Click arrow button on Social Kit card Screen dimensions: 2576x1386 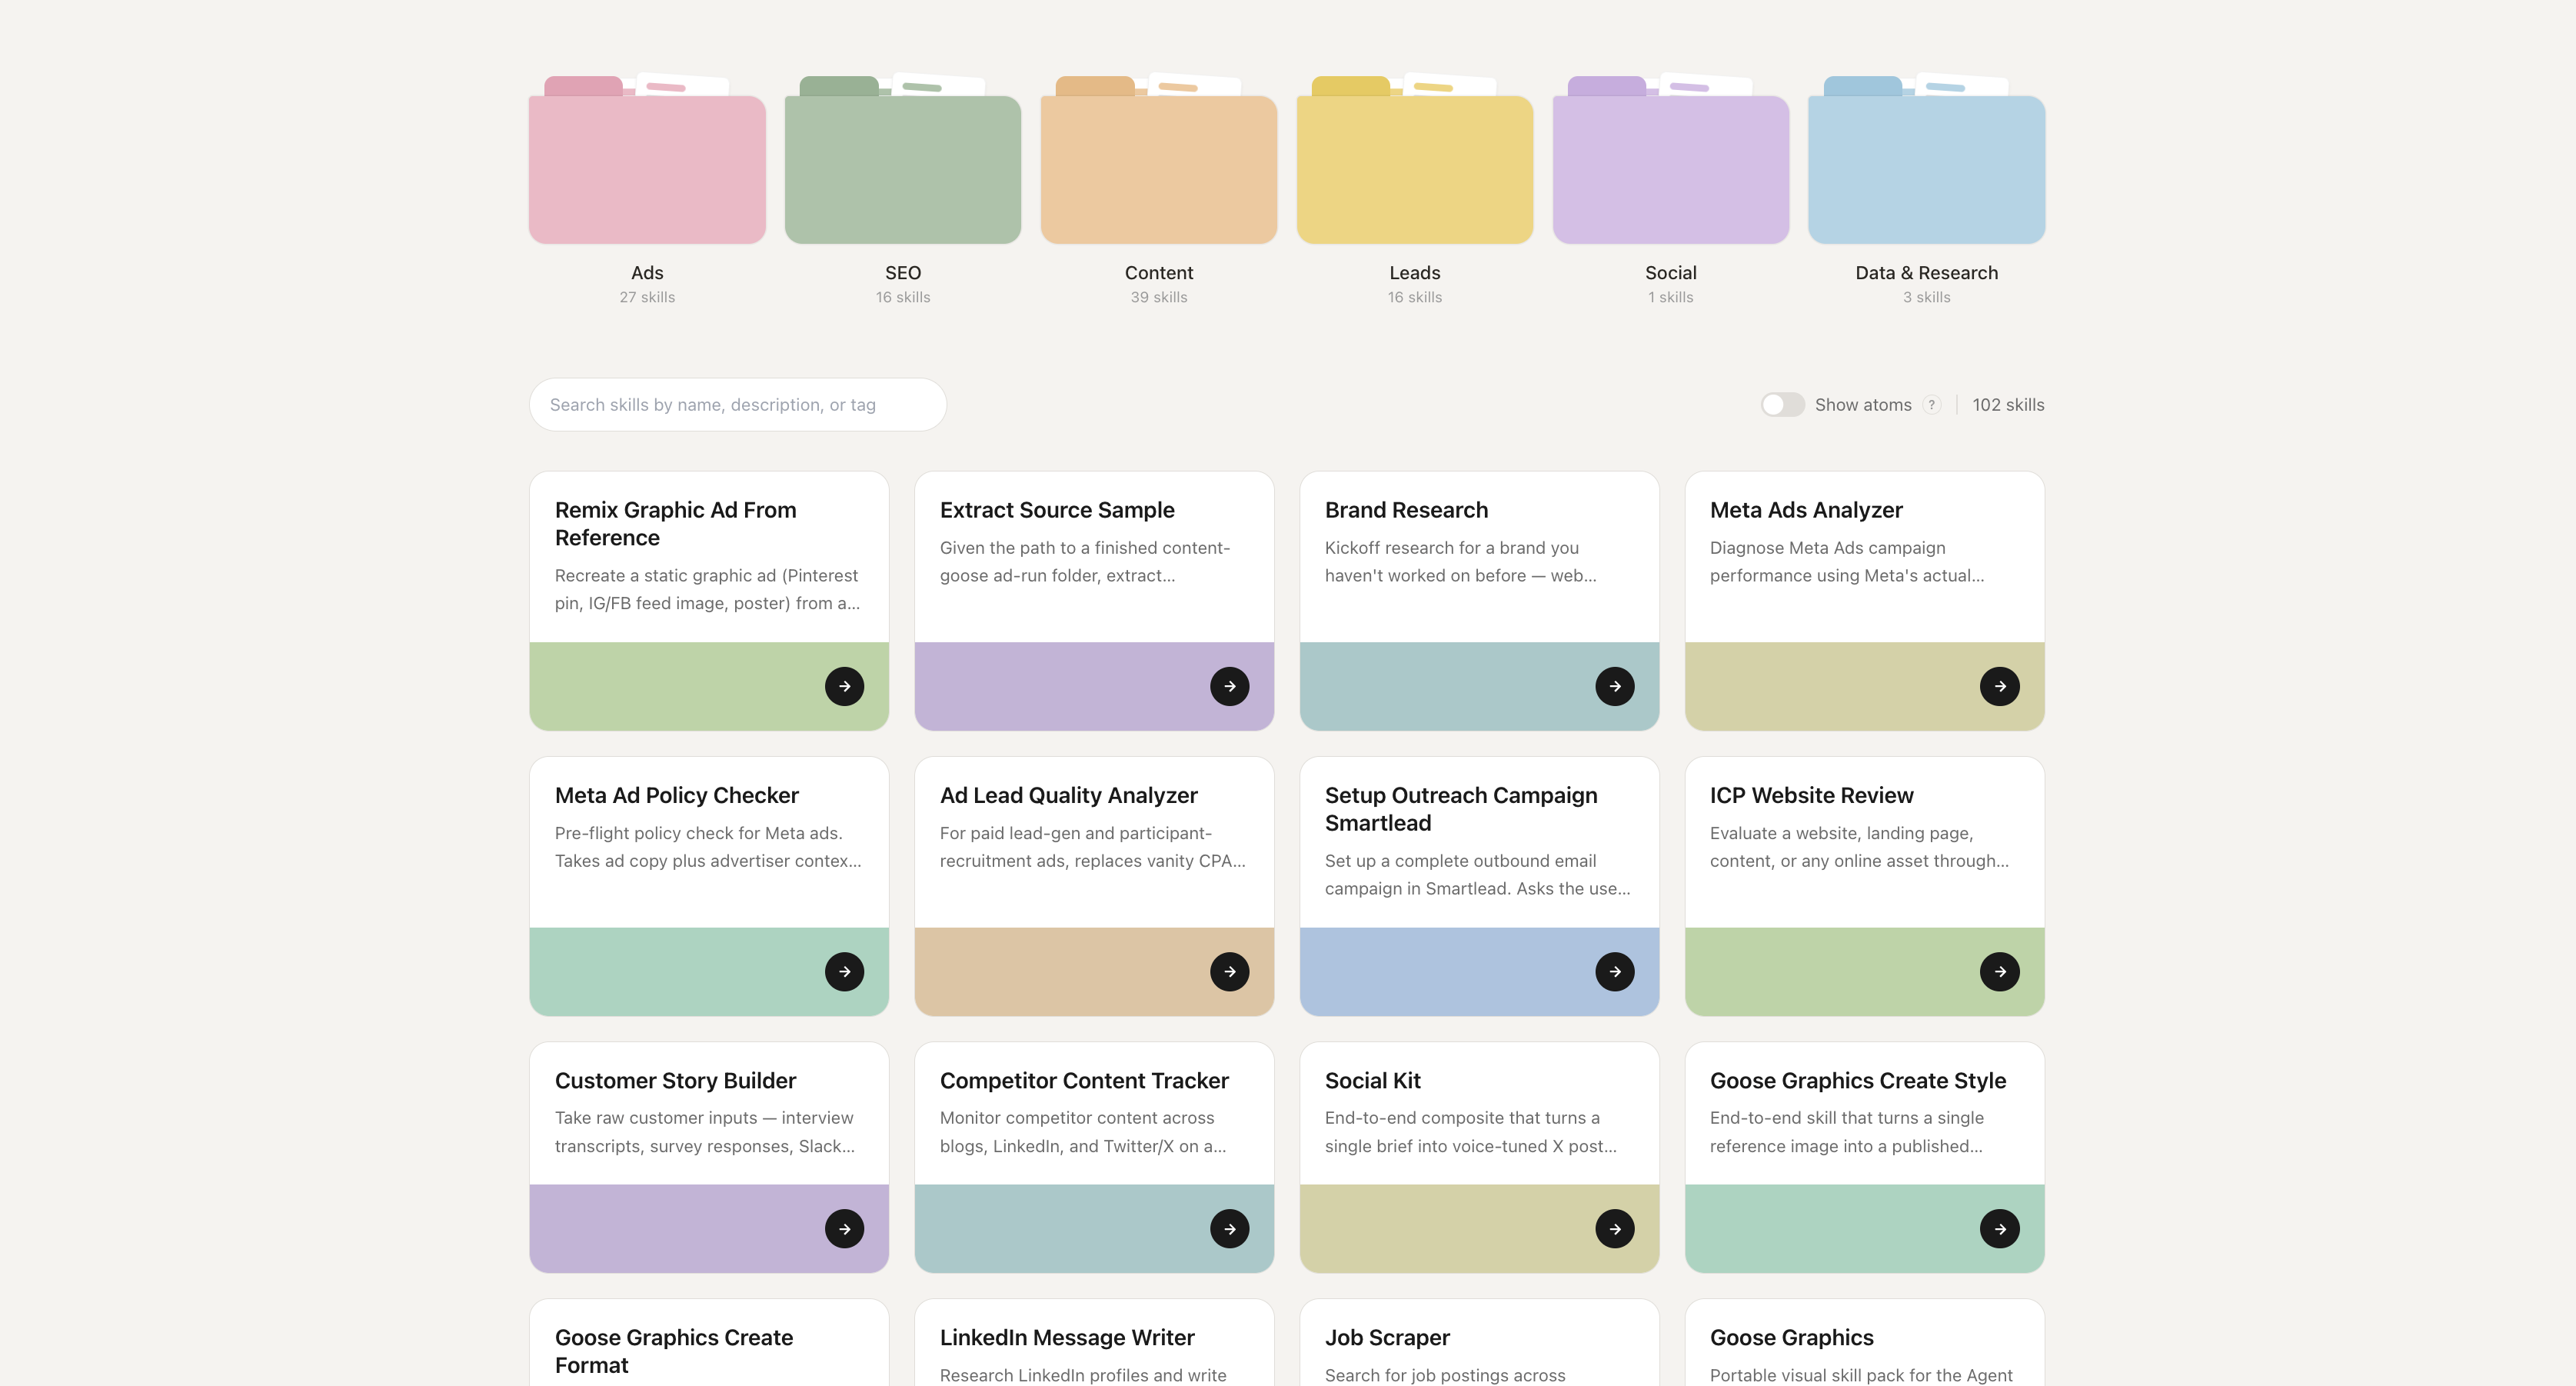pos(1615,1228)
